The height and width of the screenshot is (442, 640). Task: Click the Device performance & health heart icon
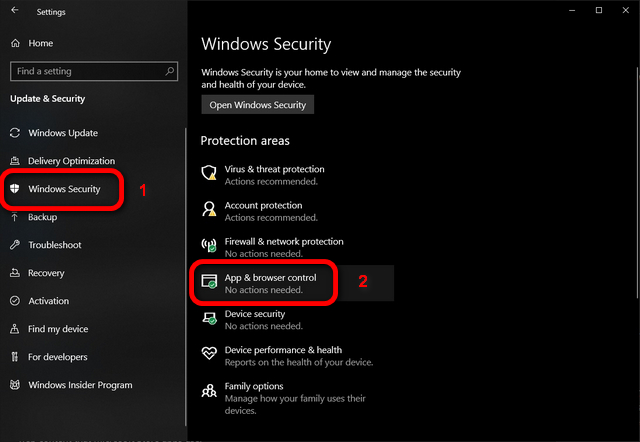click(x=209, y=353)
